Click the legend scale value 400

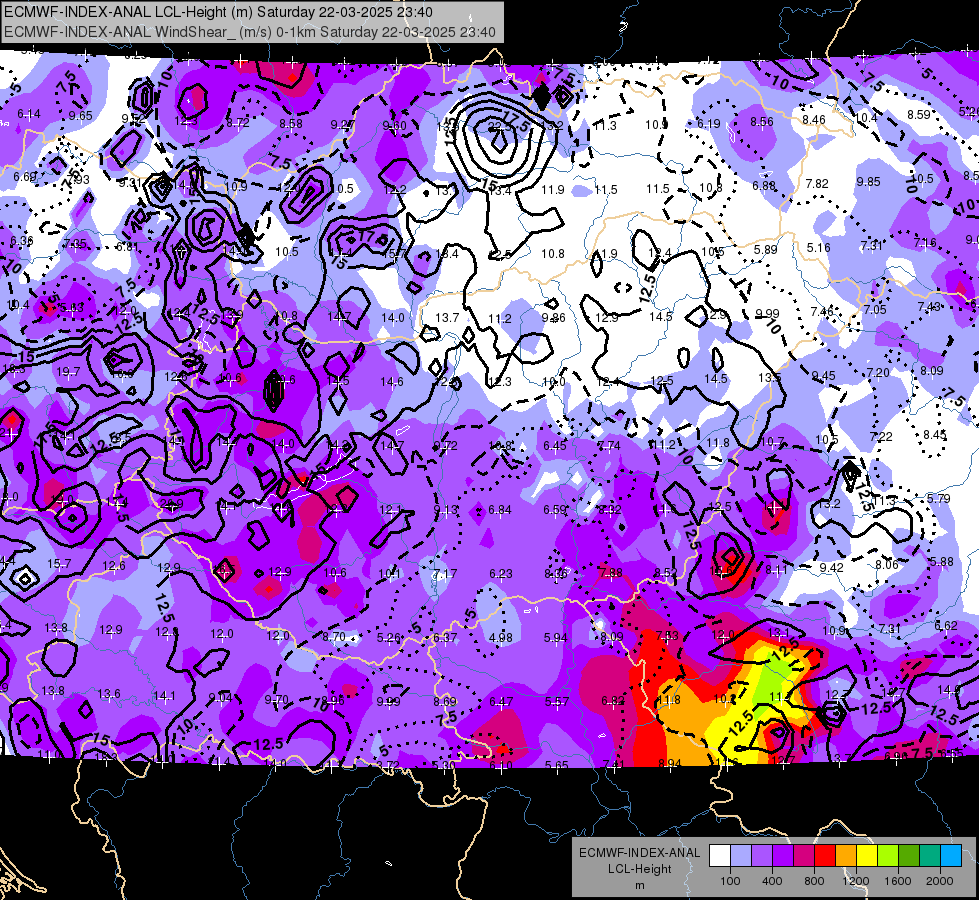coord(772,881)
